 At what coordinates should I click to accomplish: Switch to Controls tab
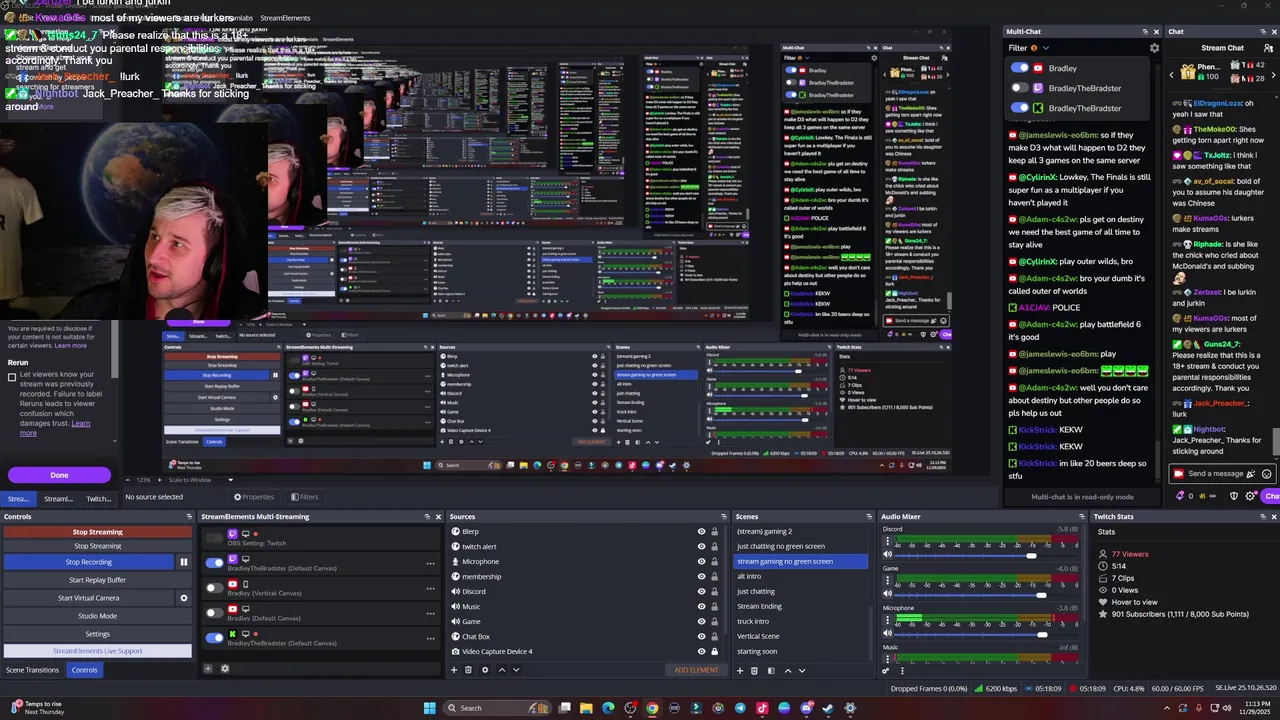85,670
